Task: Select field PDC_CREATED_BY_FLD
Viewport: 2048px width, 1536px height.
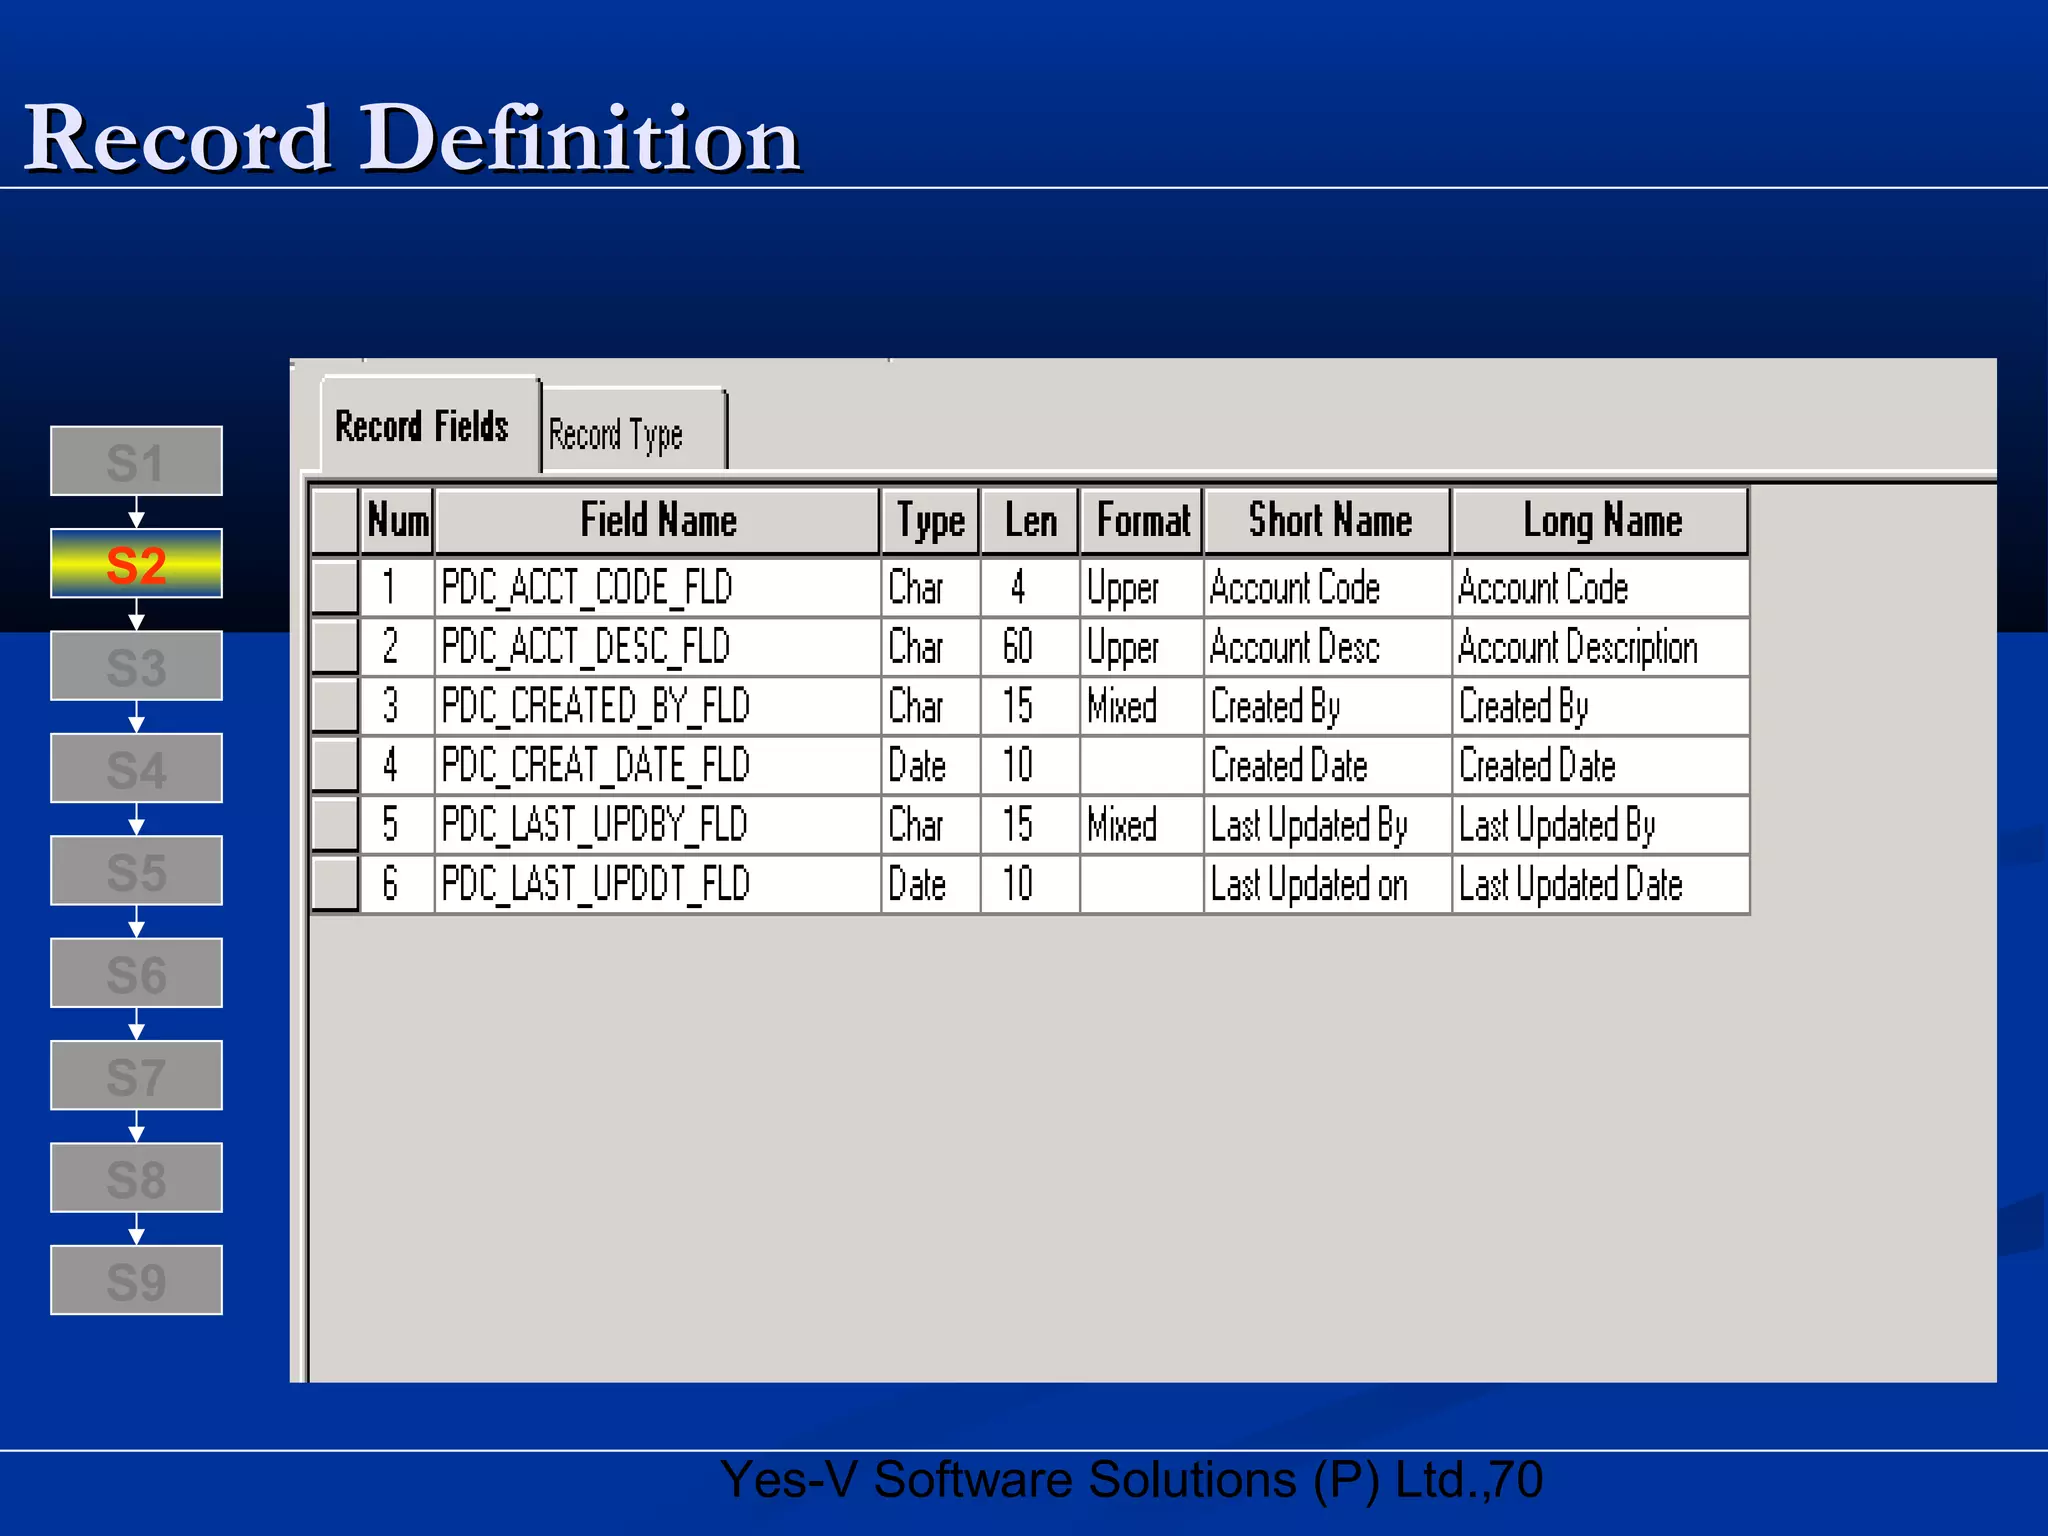Action: coord(658,706)
